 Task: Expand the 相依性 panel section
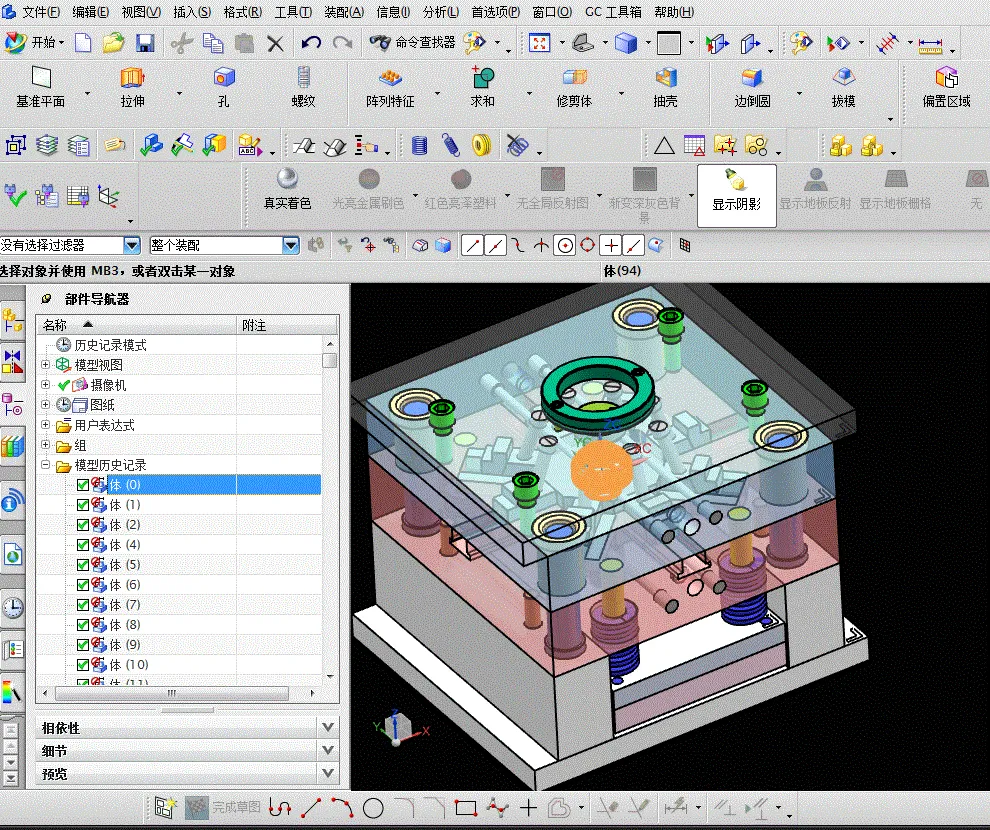click(x=328, y=728)
